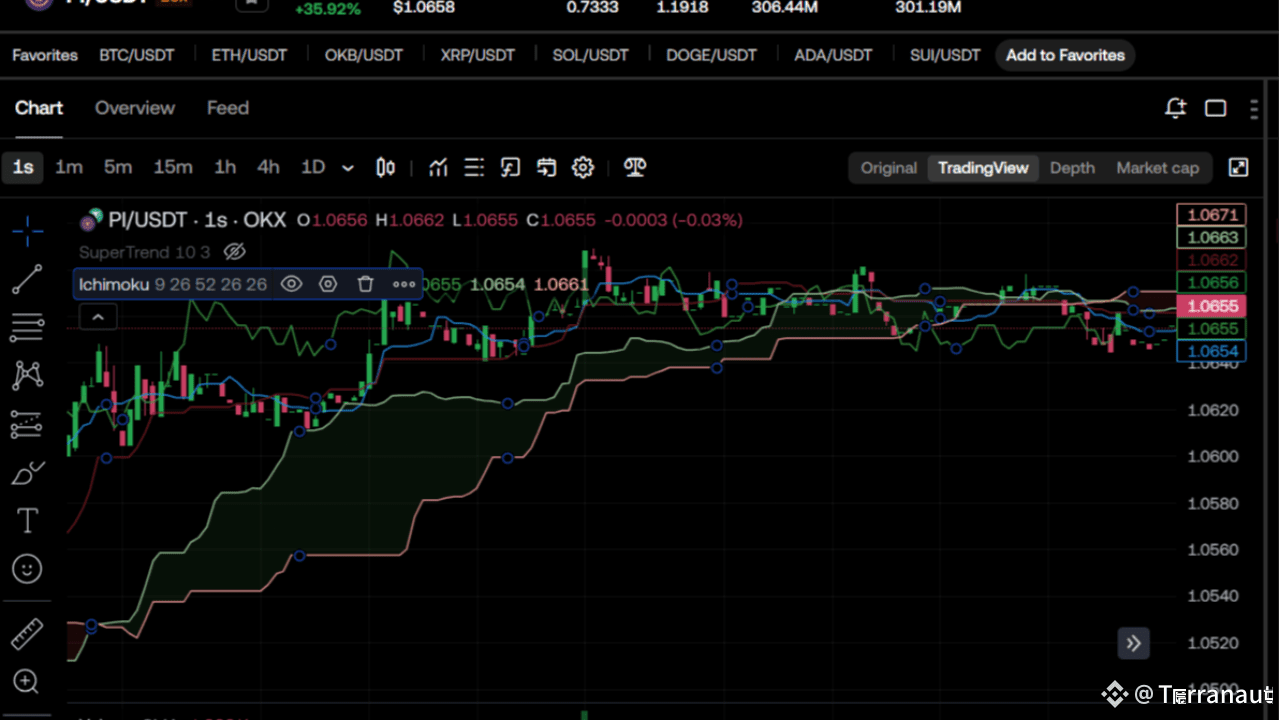Jump to latest bar with arrow button
This screenshot has height=720, width=1280.
1133,643
